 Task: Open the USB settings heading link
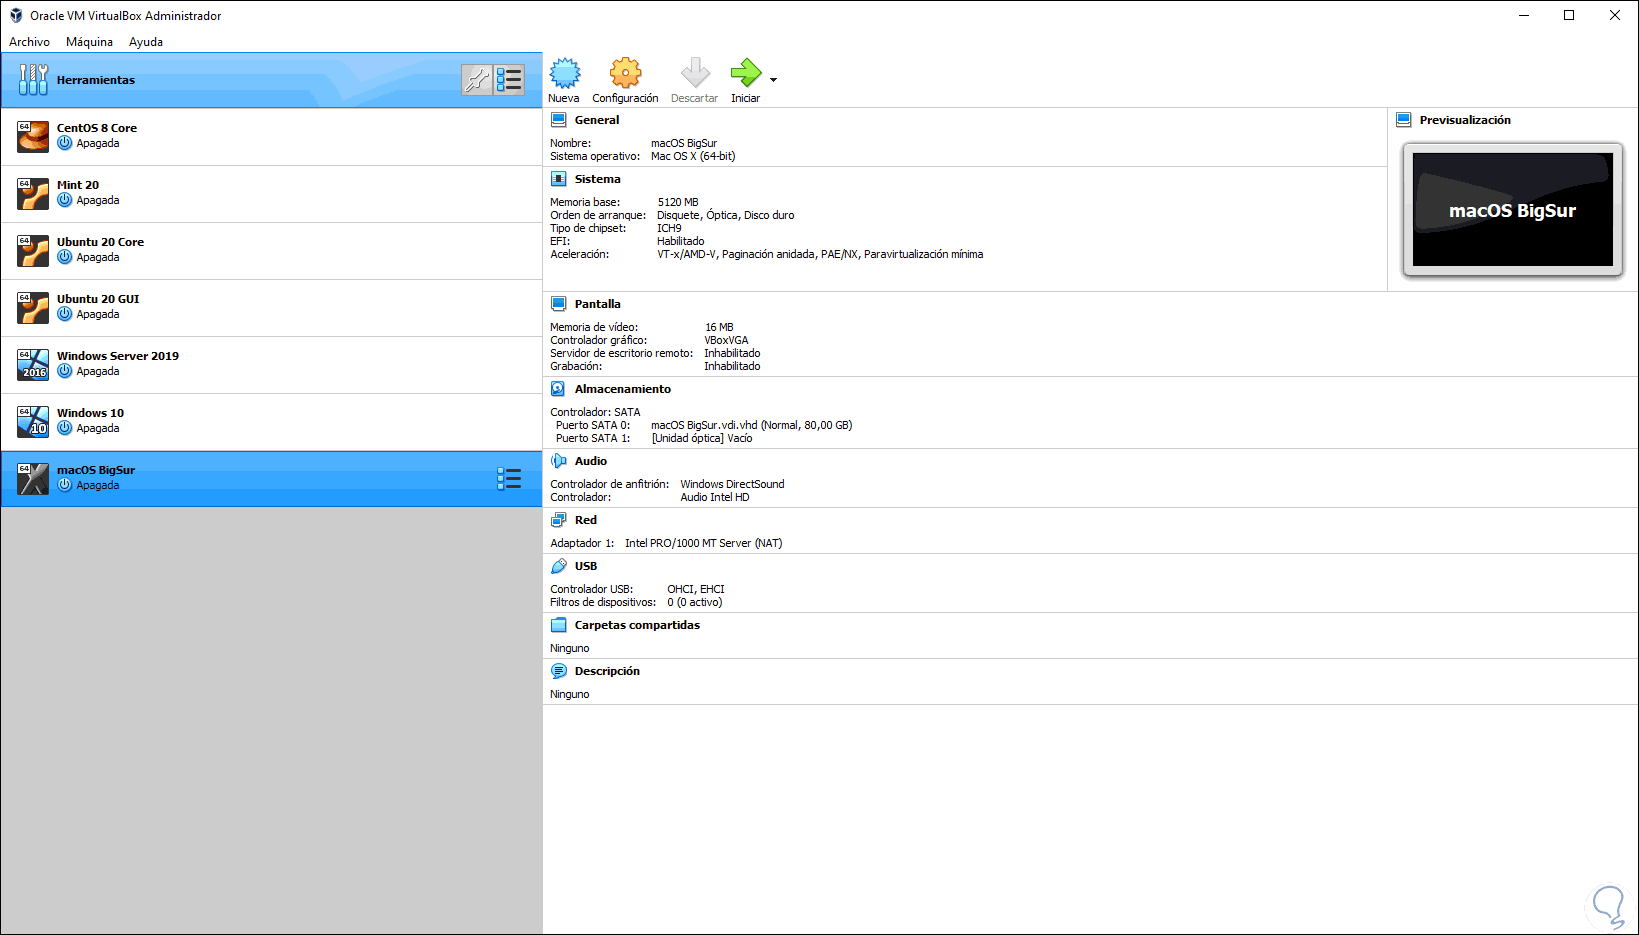586,566
